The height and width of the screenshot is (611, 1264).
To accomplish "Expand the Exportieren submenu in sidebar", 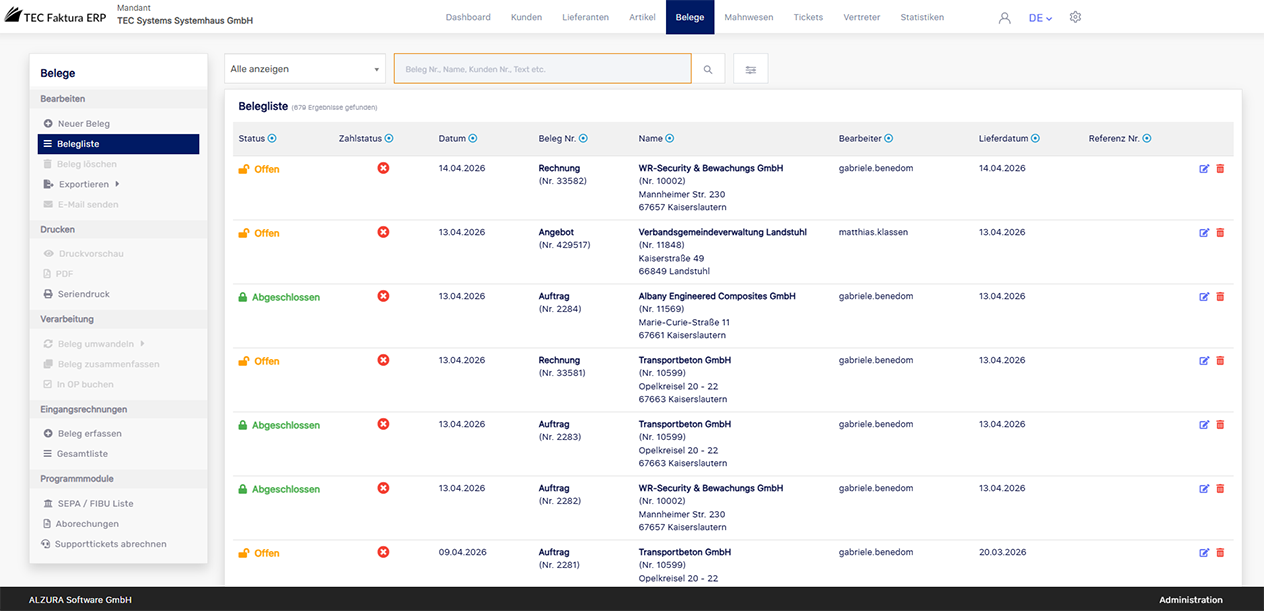I will click(84, 184).
